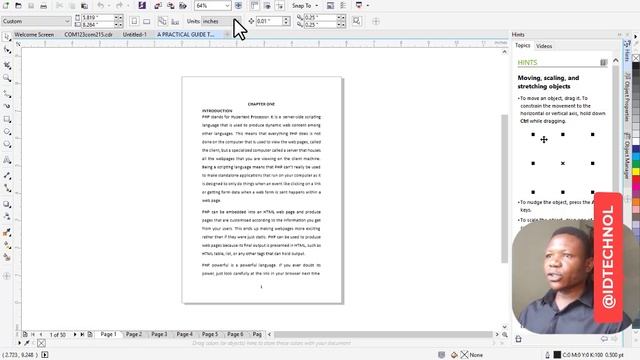640x360 pixels.
Task: Open a file with the Open folder icon
Action: tap(18, 6)
